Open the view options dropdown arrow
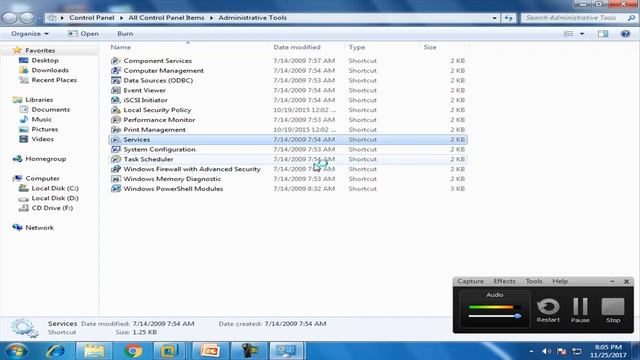Screen dimensions: 640x360 click(x=582, y=34)
